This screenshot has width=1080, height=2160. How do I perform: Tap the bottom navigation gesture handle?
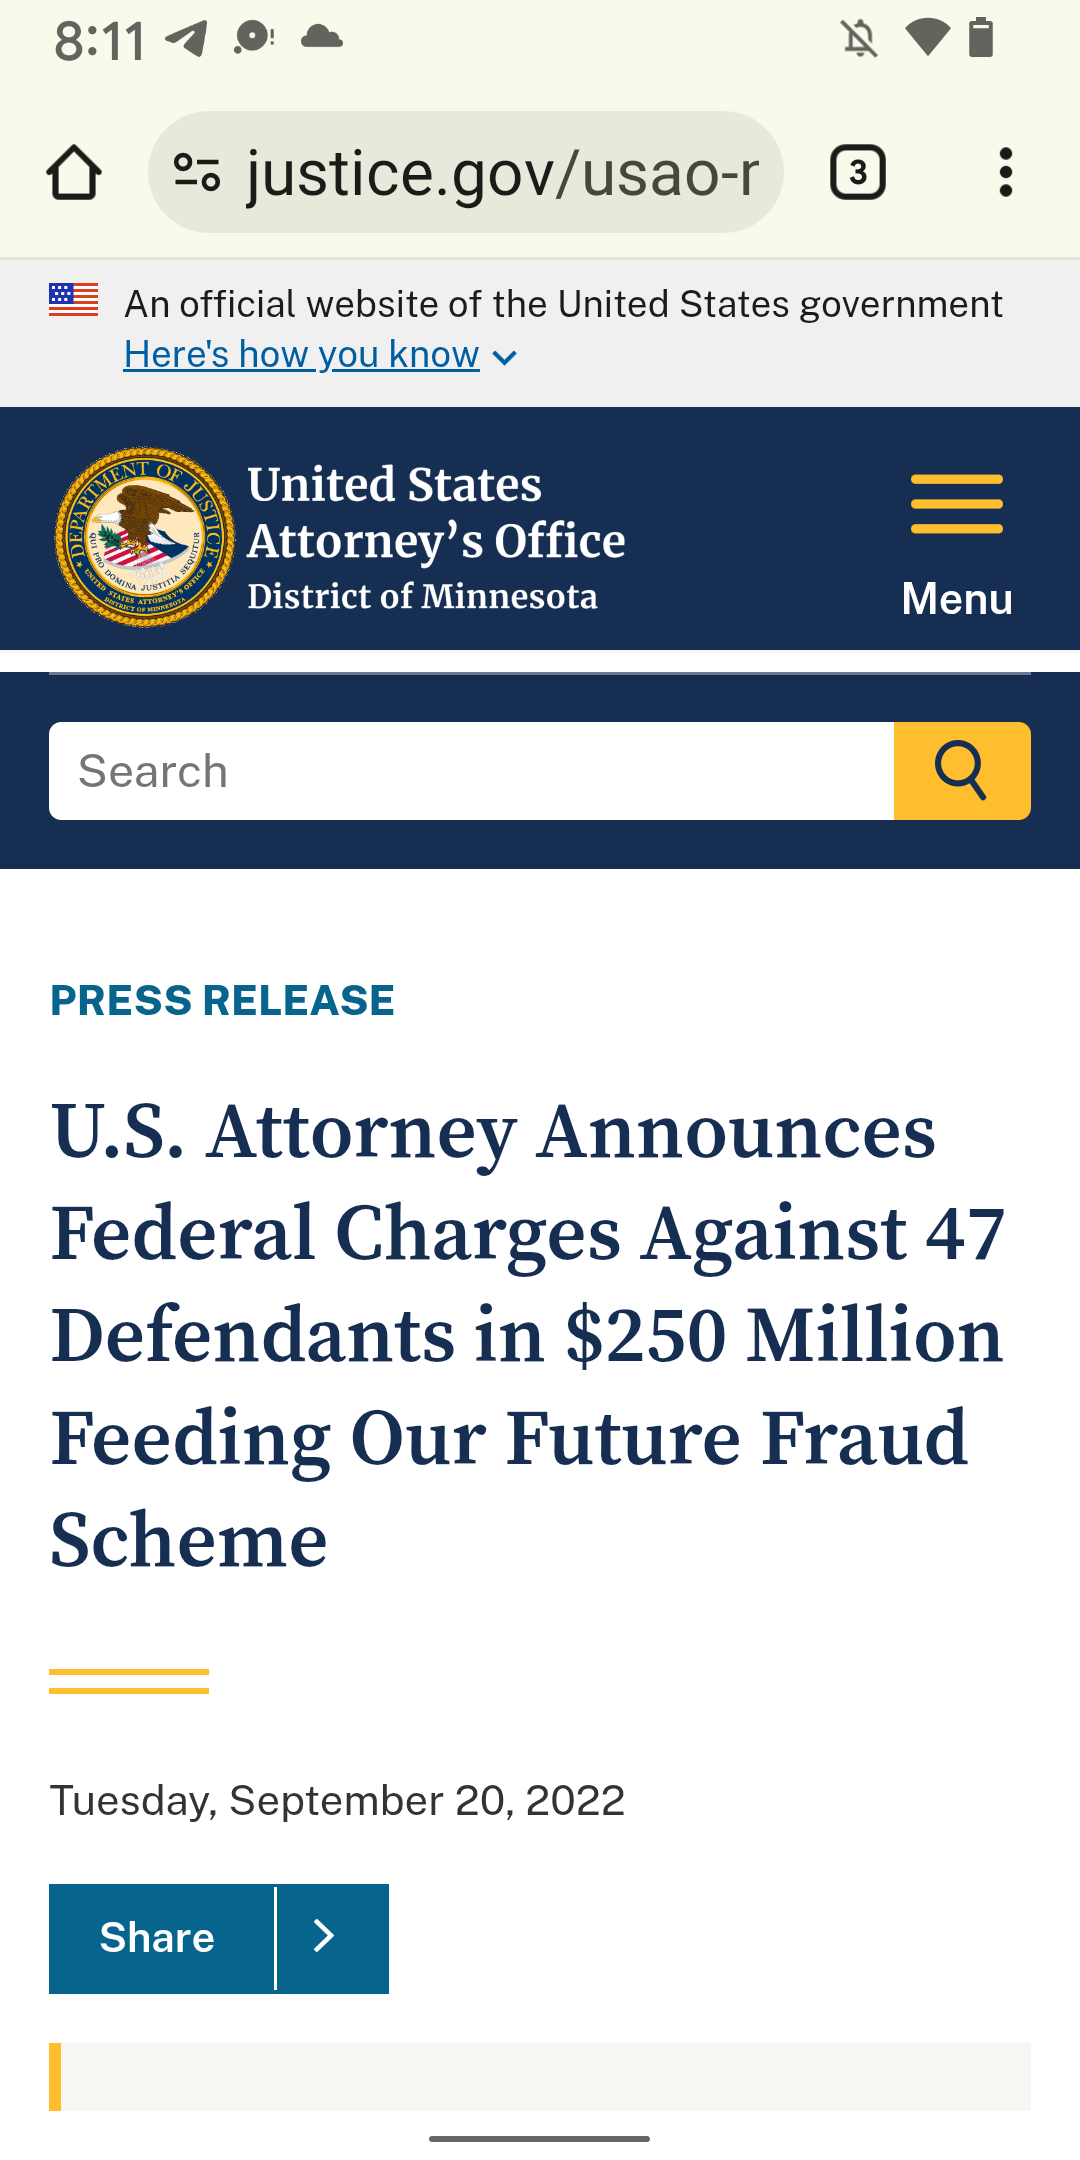point(540,2139)
